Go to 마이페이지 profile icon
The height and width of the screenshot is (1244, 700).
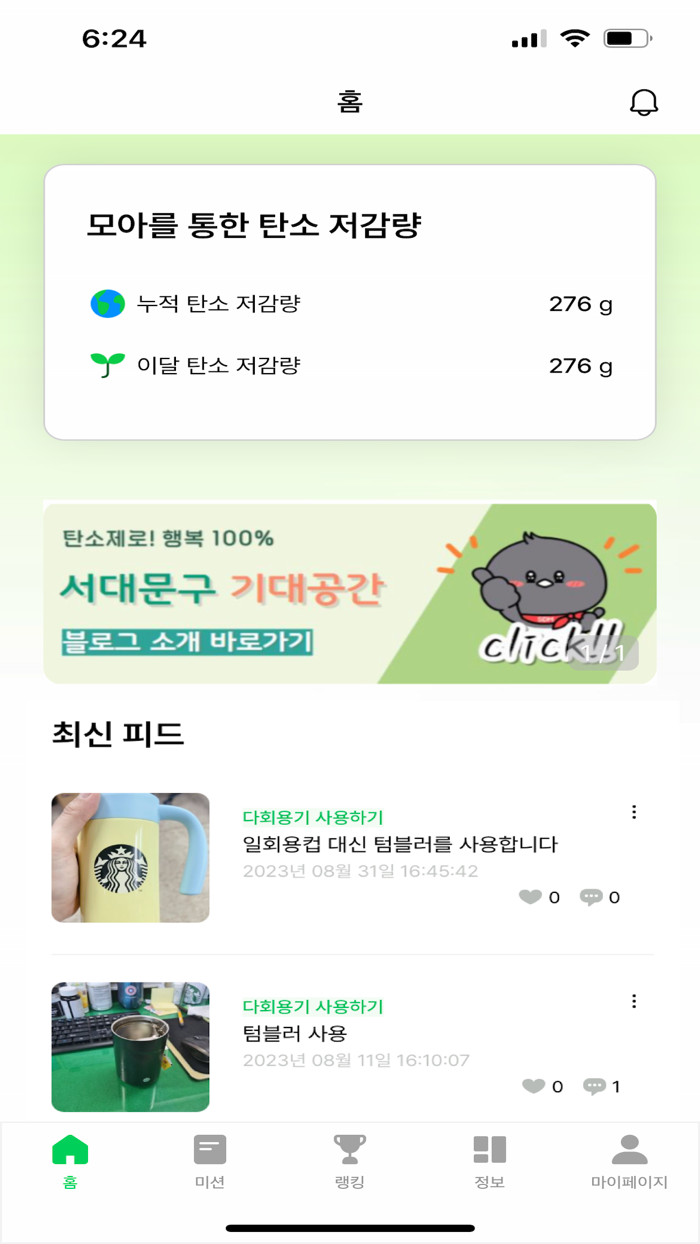[x=629, y=1148]
